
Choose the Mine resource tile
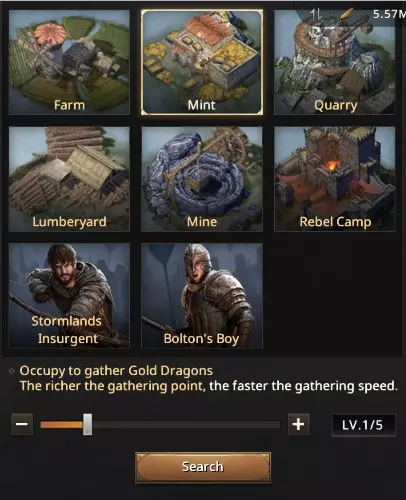tap(202, 179)
